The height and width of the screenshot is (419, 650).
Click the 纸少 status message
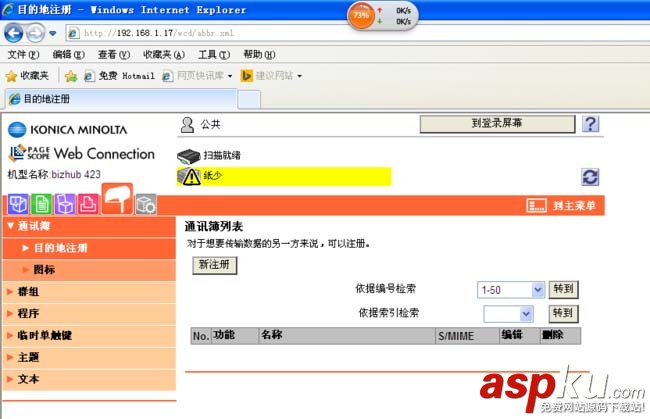pos(213,176)
